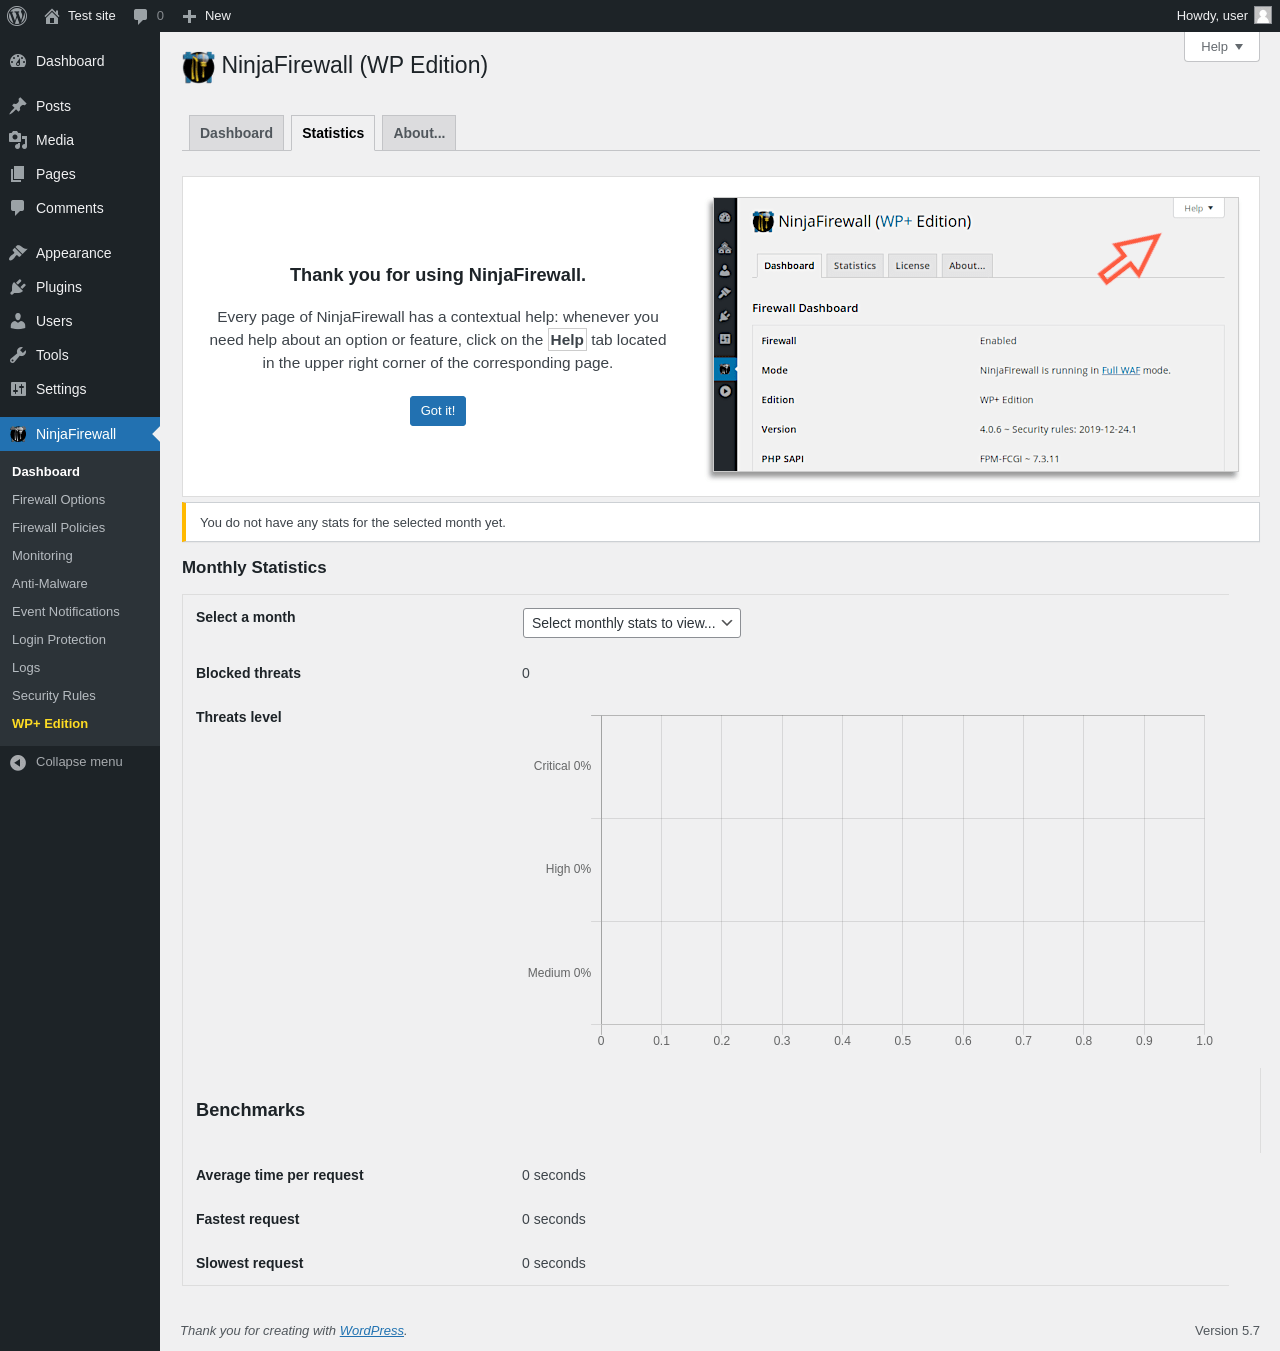Open the Appearance menu
This screenshot has height=1351, width=1280.
80,253
